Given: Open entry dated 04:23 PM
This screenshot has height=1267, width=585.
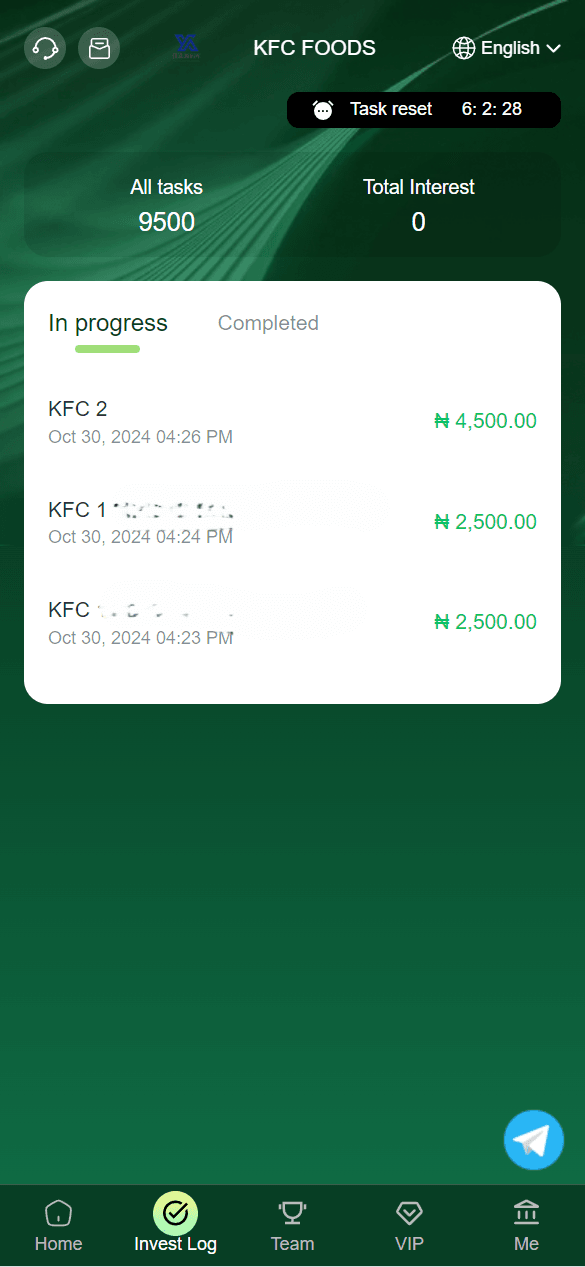Looking at the screenshot, I should pos(292,622).
